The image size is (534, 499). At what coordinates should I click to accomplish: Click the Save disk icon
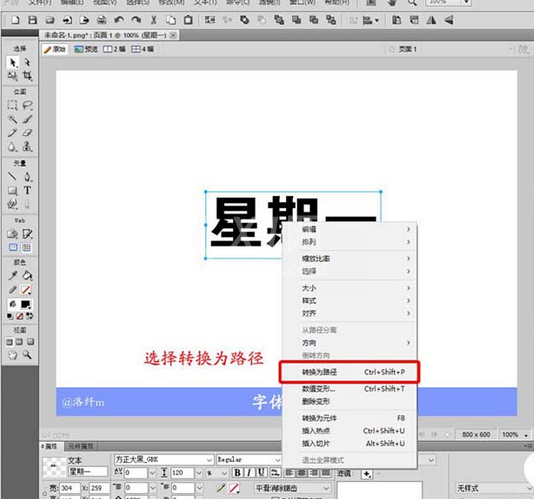pyautogui.click(x=32, y=20)
